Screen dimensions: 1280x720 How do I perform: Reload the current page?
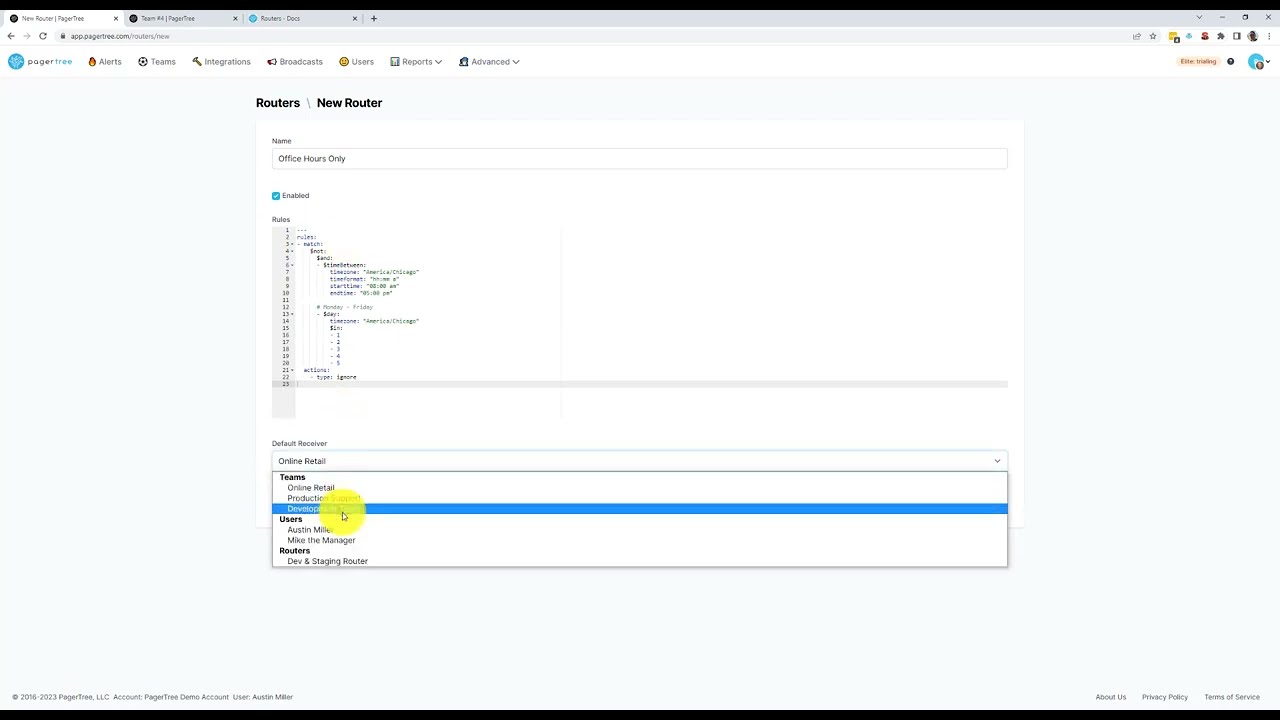click(x=43, y=36)
